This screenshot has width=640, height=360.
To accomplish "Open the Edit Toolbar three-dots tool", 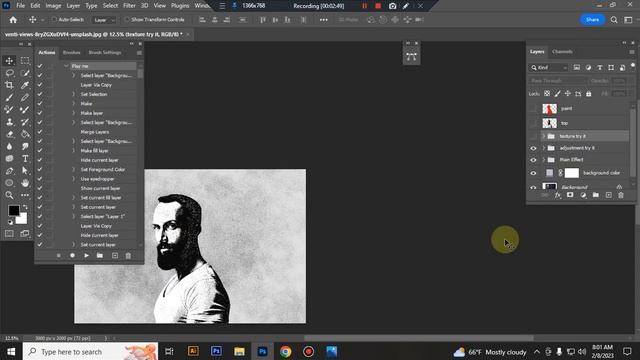I will (x=25, y=195).
